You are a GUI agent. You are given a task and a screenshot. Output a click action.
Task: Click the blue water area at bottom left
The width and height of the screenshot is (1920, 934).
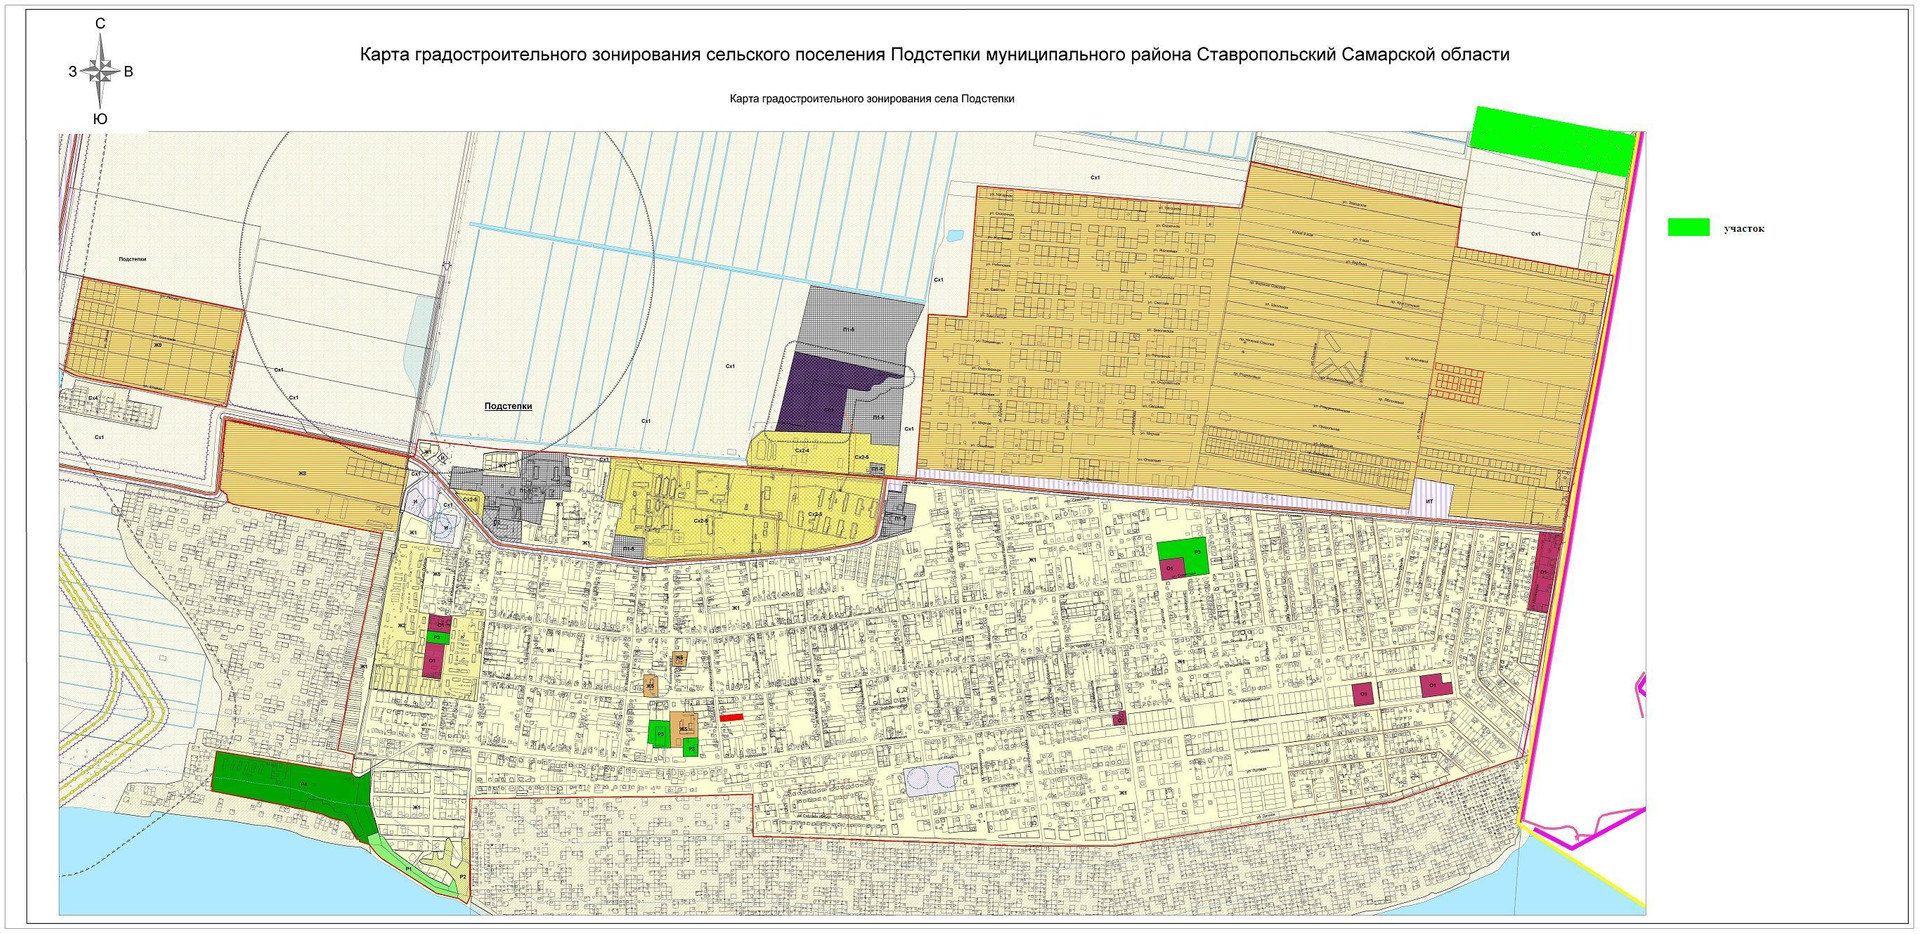[x=200, y=870]
